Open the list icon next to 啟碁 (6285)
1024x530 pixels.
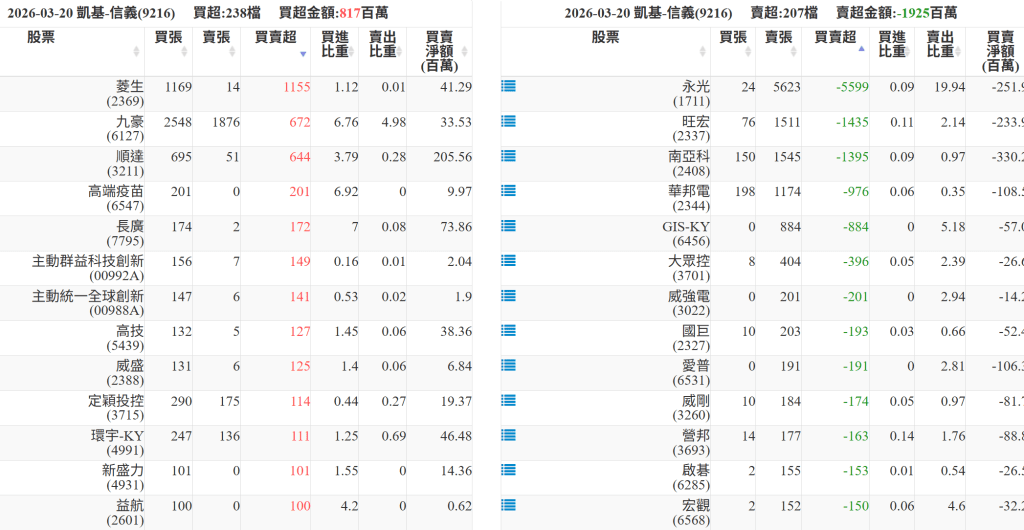pos(508,470)
